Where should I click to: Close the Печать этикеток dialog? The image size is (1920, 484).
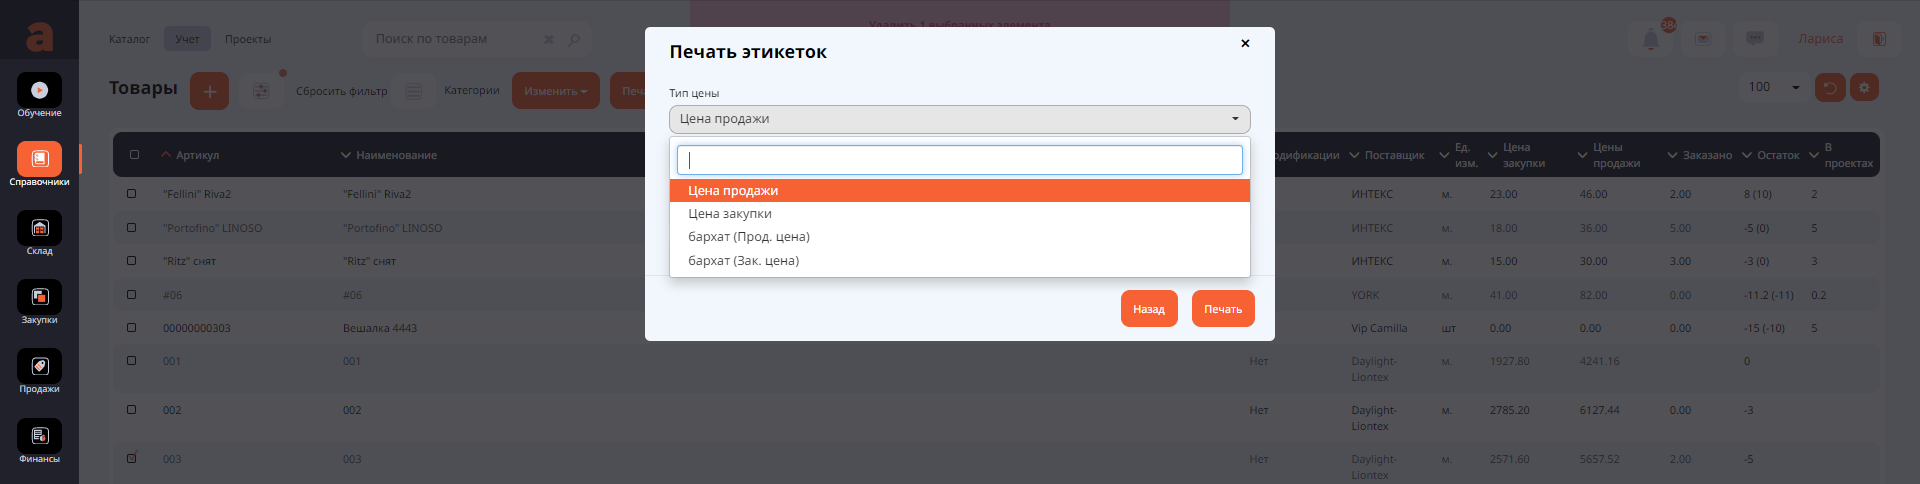pyautogui.click(x=1245, y=44)
